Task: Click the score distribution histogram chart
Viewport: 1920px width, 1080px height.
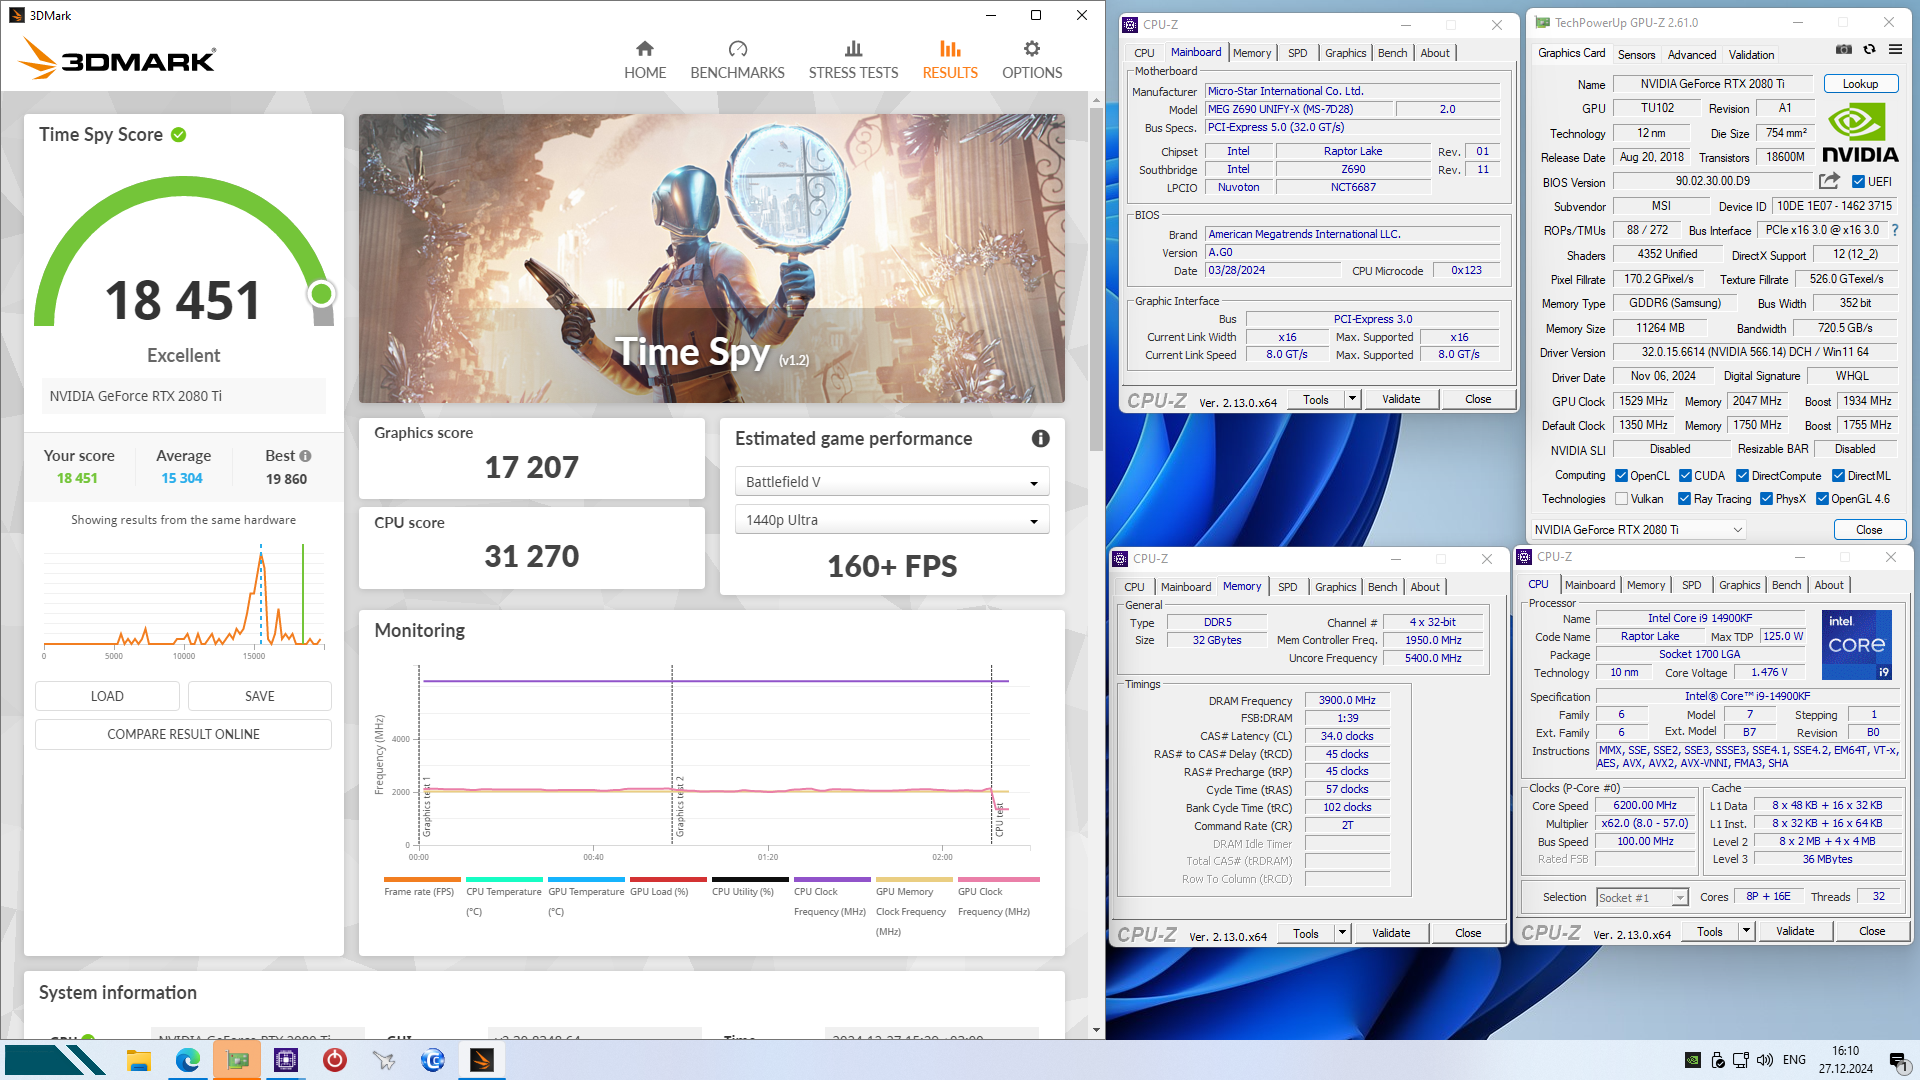Action: tap(184, 599)
